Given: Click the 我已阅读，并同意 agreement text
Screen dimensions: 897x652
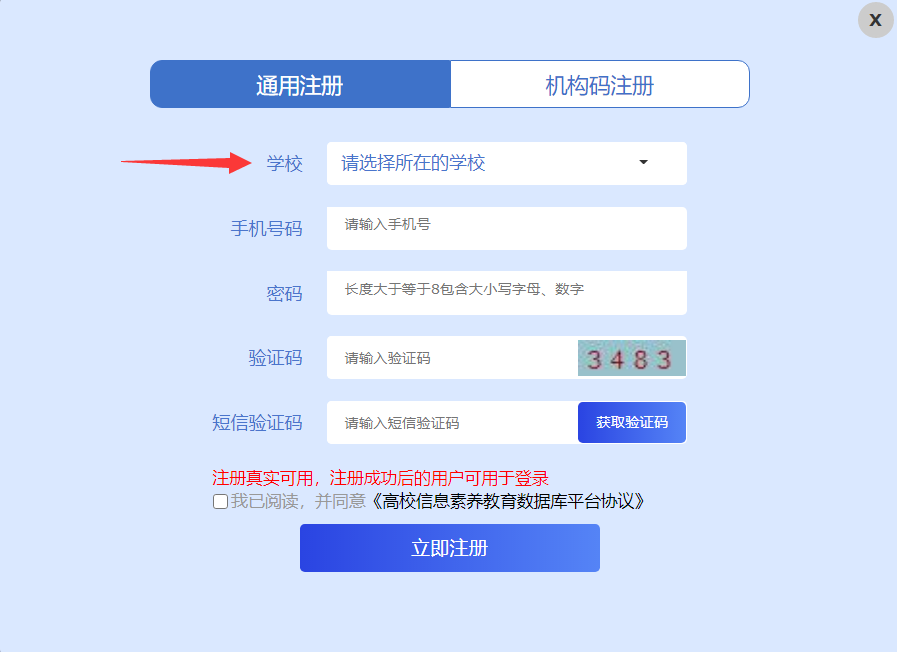Looking at the screenshot, I should (298, 502).
